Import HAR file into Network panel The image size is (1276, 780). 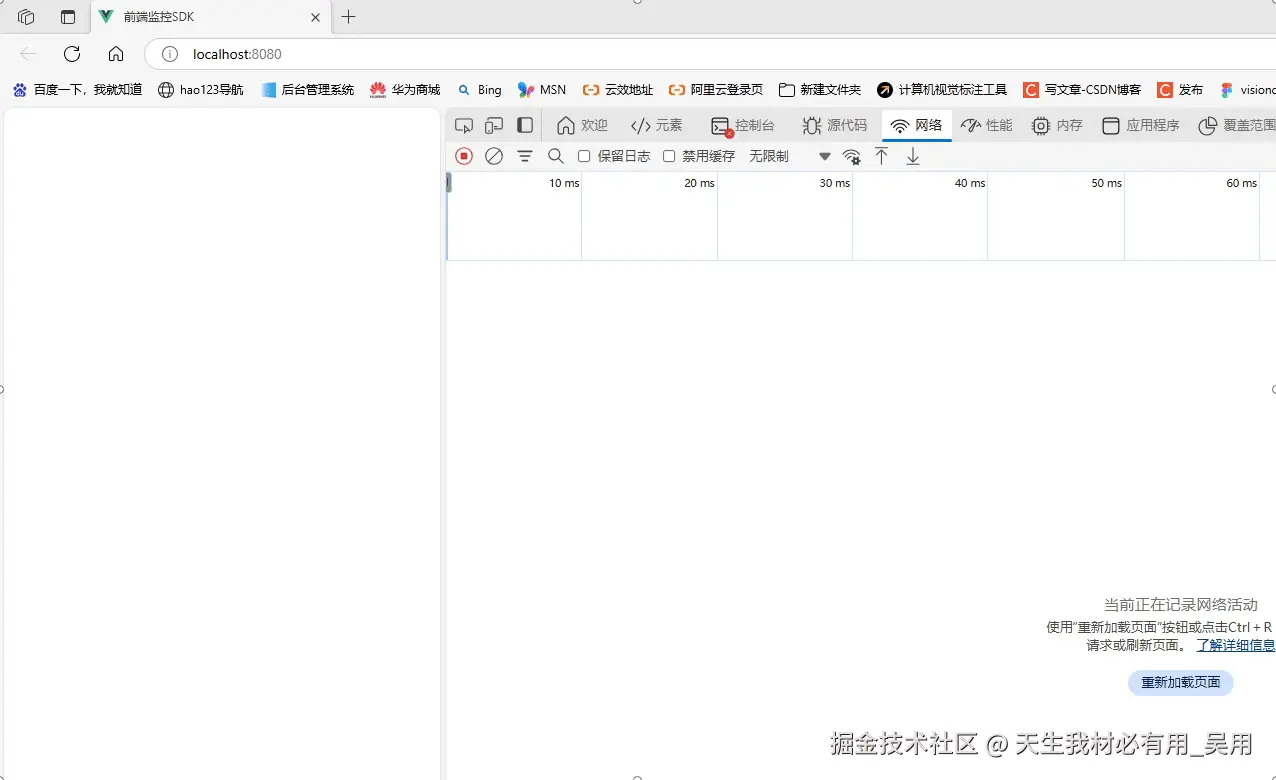pyautogui.click(x=881, y=156)
